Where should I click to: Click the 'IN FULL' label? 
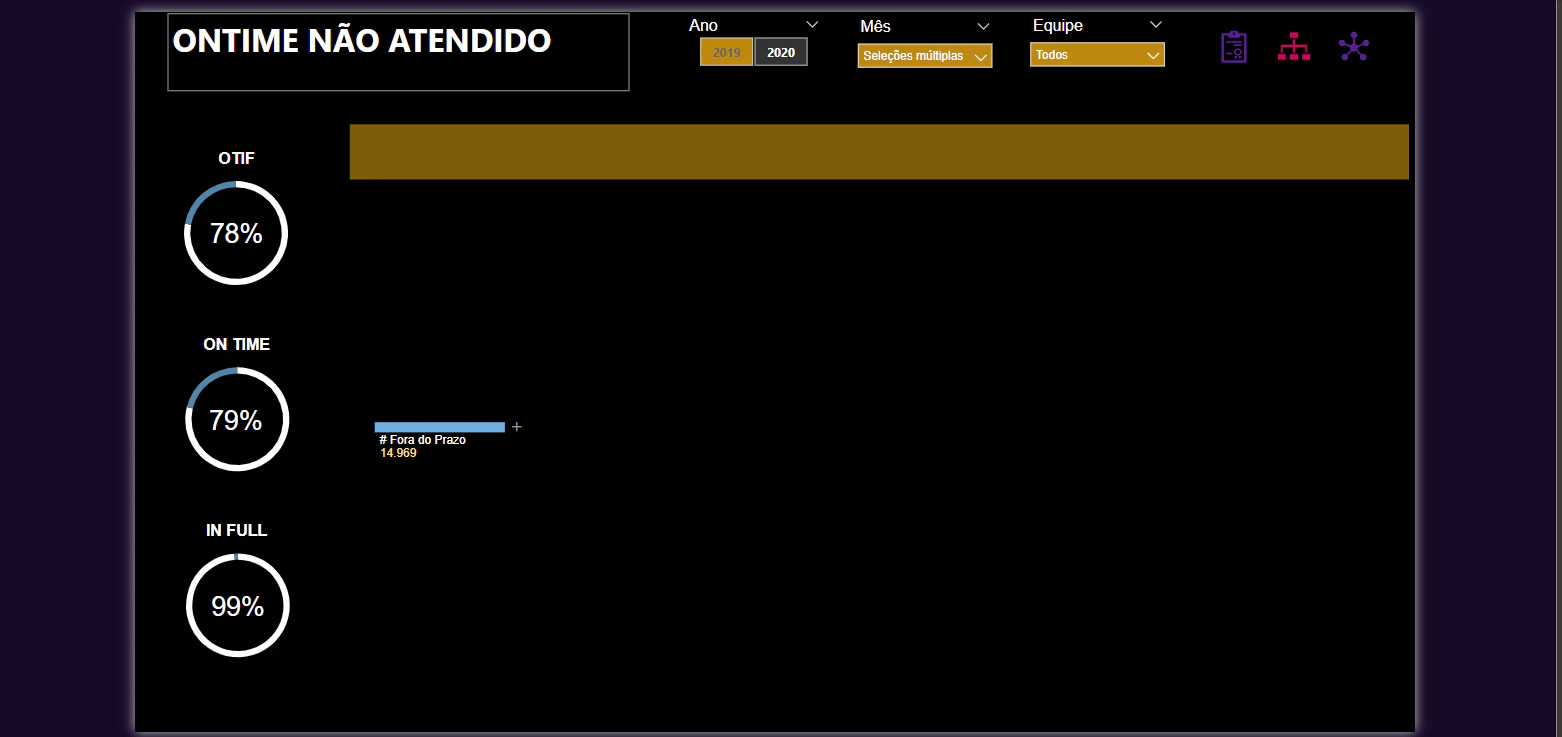[x=237, y=530]
